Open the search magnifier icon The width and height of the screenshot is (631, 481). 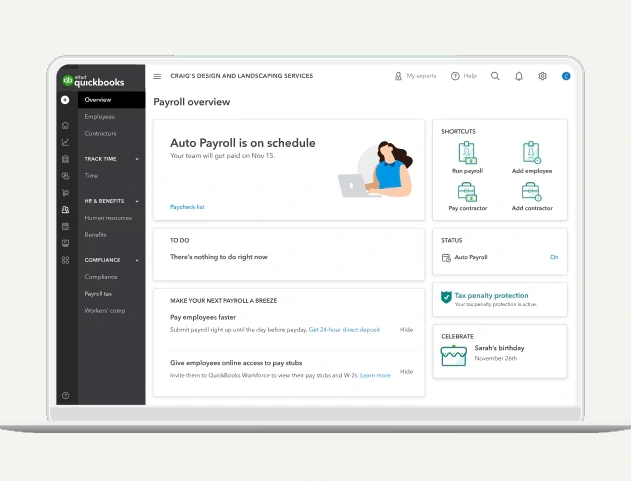[495, 76]
